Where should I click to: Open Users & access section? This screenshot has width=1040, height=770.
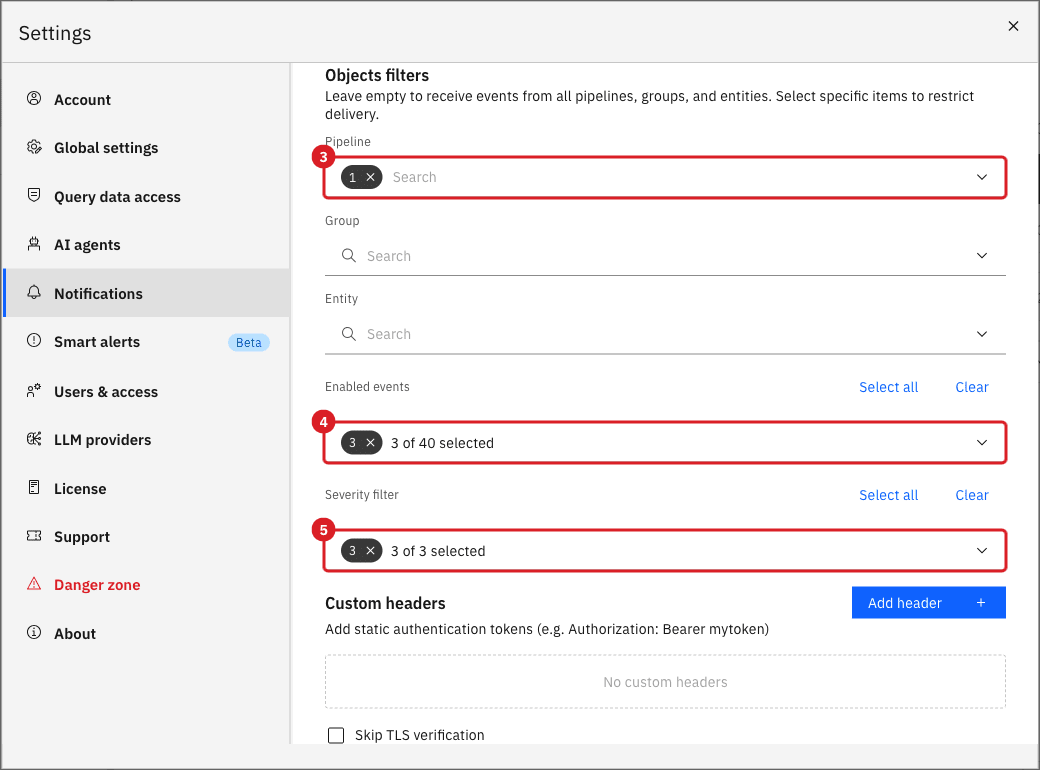pyautogui.click(x=147, y=391)
